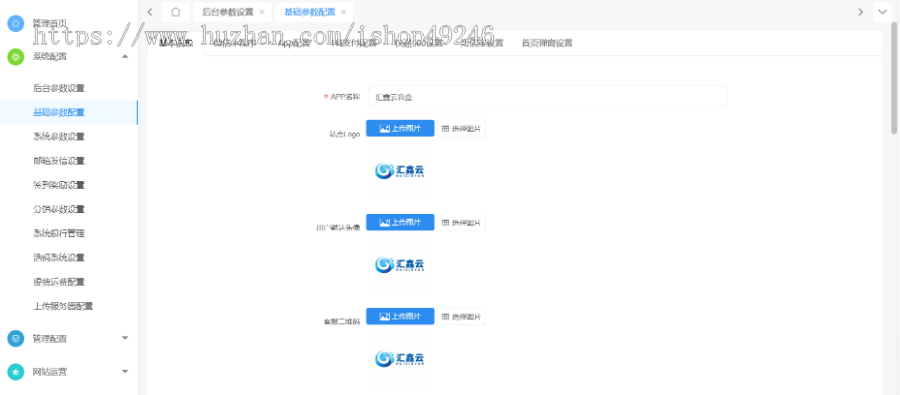
Task: Show earlier tabs with left arrow
Action: tap(150, 11)
